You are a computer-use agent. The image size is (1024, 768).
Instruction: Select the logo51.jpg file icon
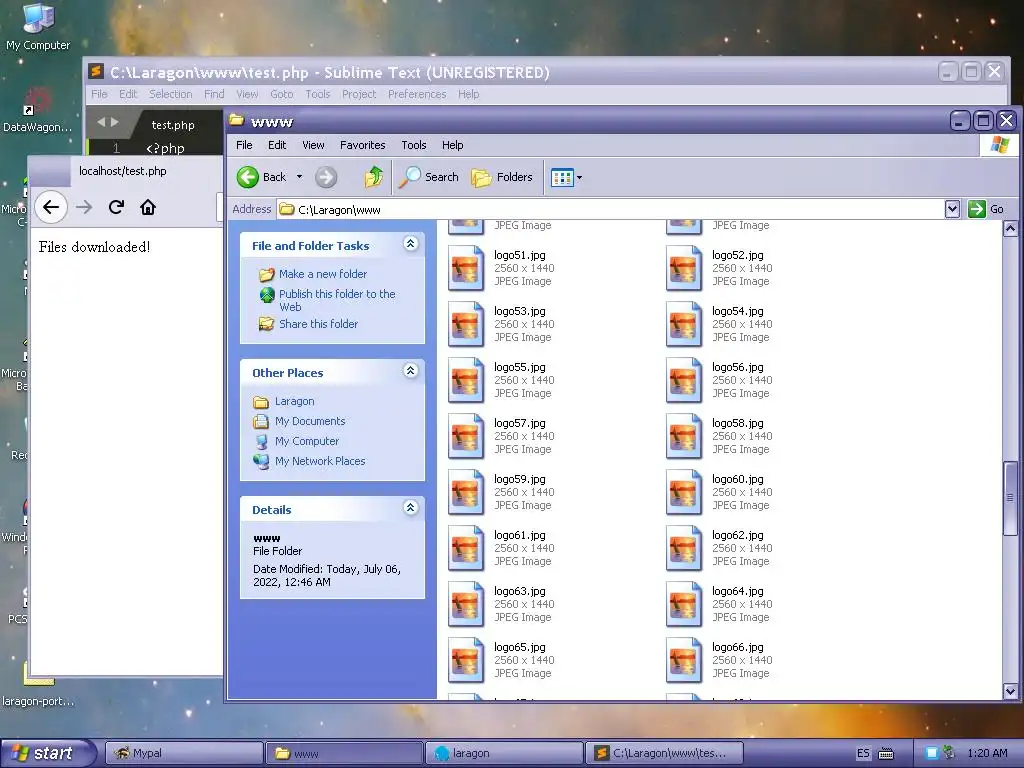(x=466, y=268)
